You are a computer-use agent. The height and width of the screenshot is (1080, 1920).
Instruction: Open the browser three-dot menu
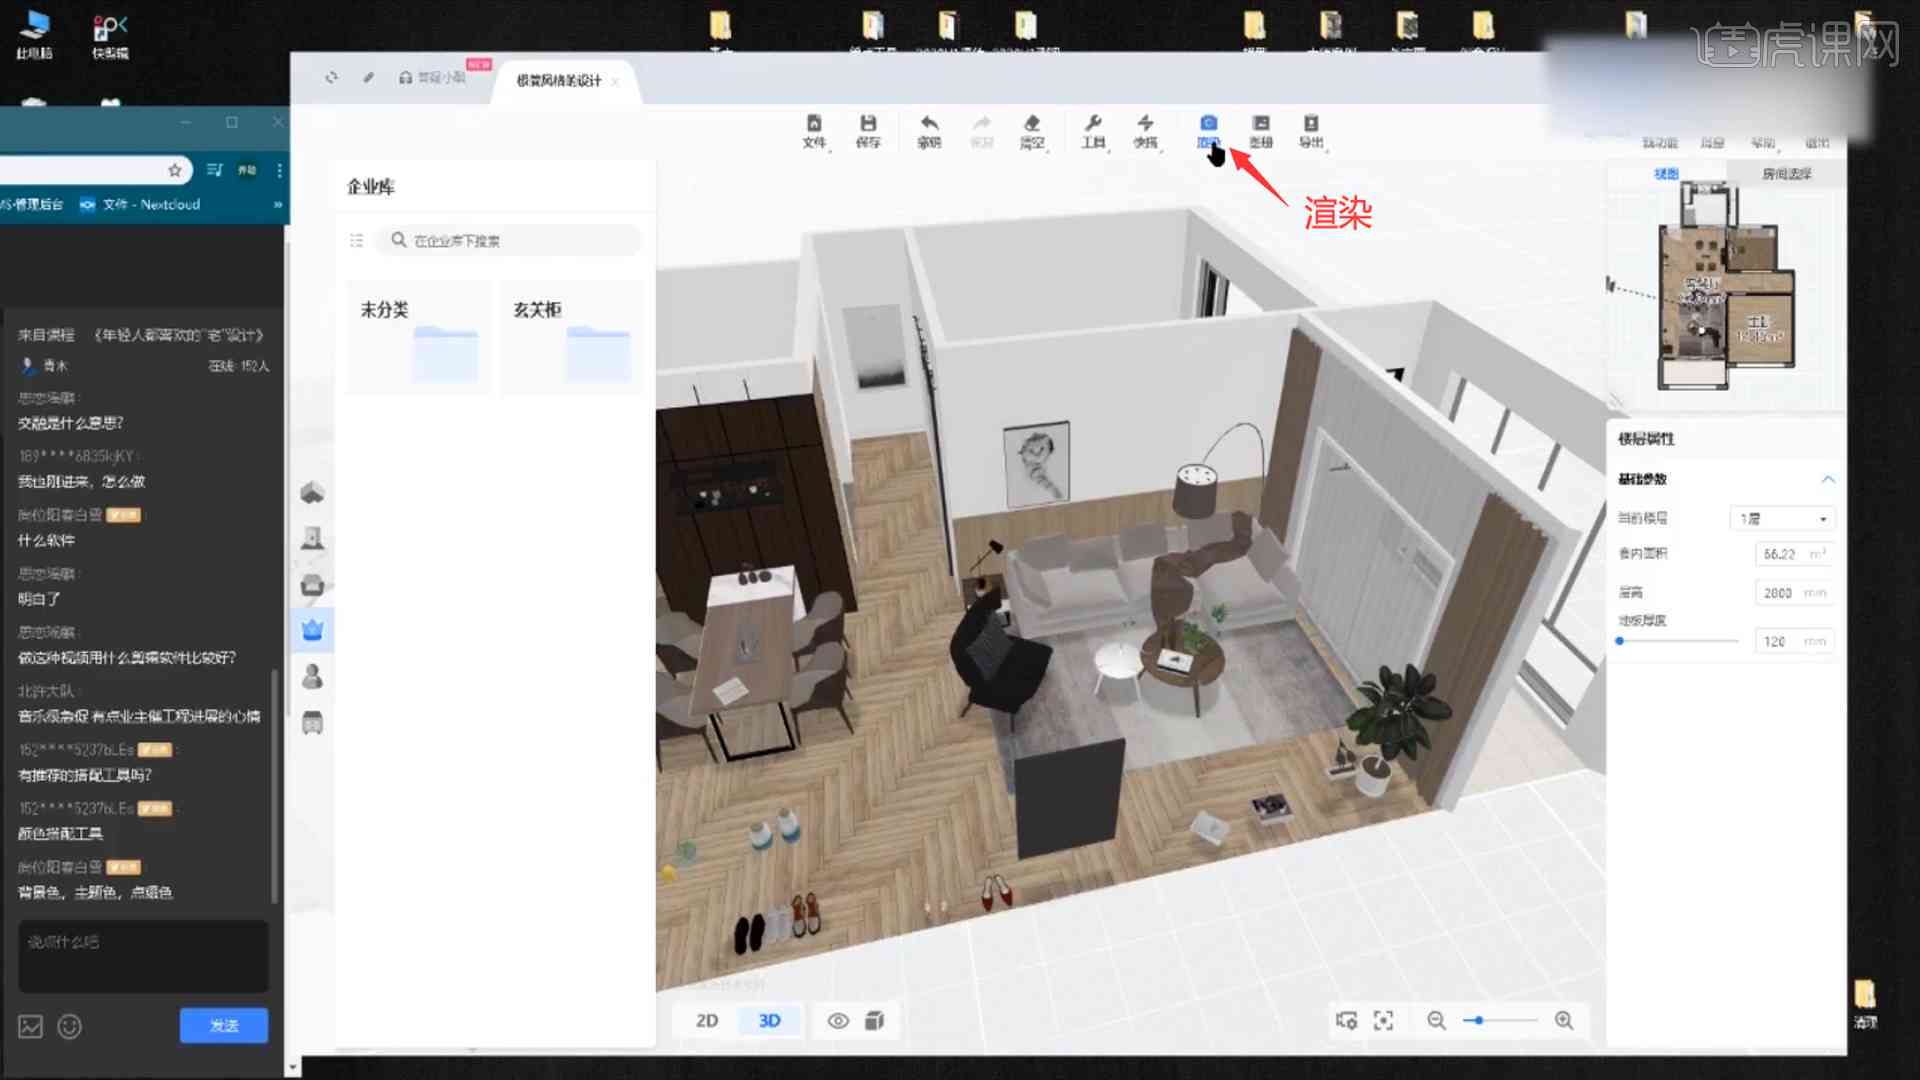pyautogui.click(x=279, y=170)
